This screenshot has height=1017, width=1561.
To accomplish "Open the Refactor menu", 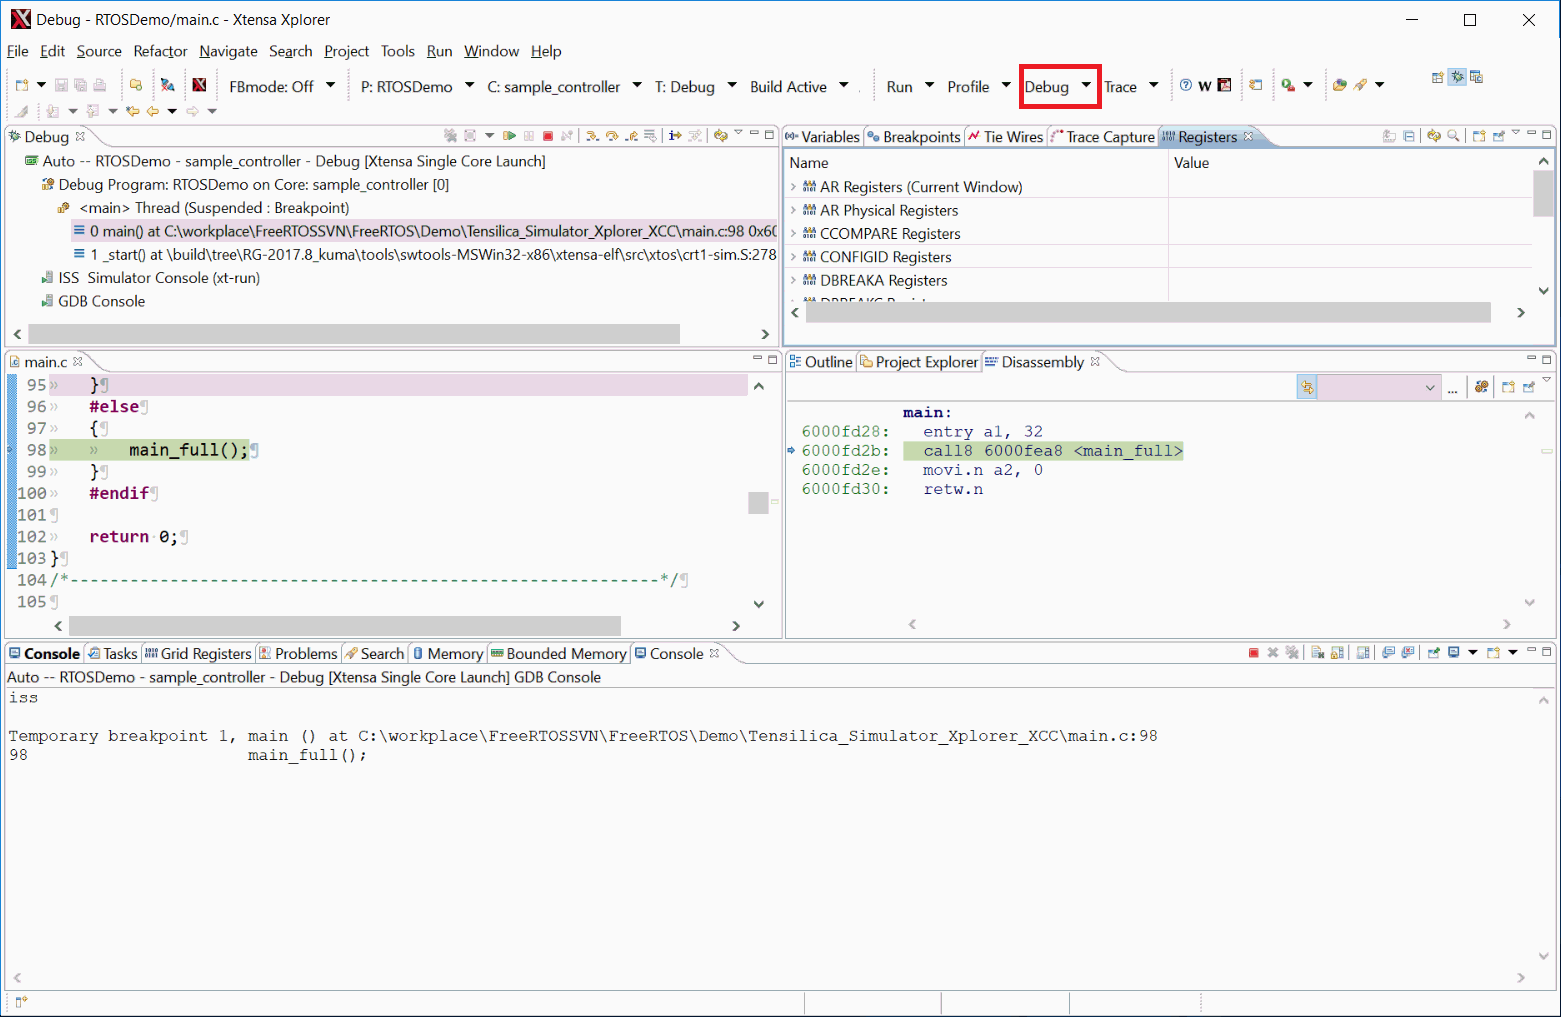I will click(160, 51).
